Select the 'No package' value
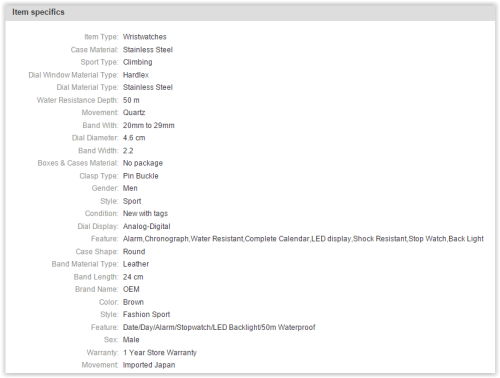Image resolution: width=500 pixels, height=378 pixels. pyautogui.click(x=143, y=163)
